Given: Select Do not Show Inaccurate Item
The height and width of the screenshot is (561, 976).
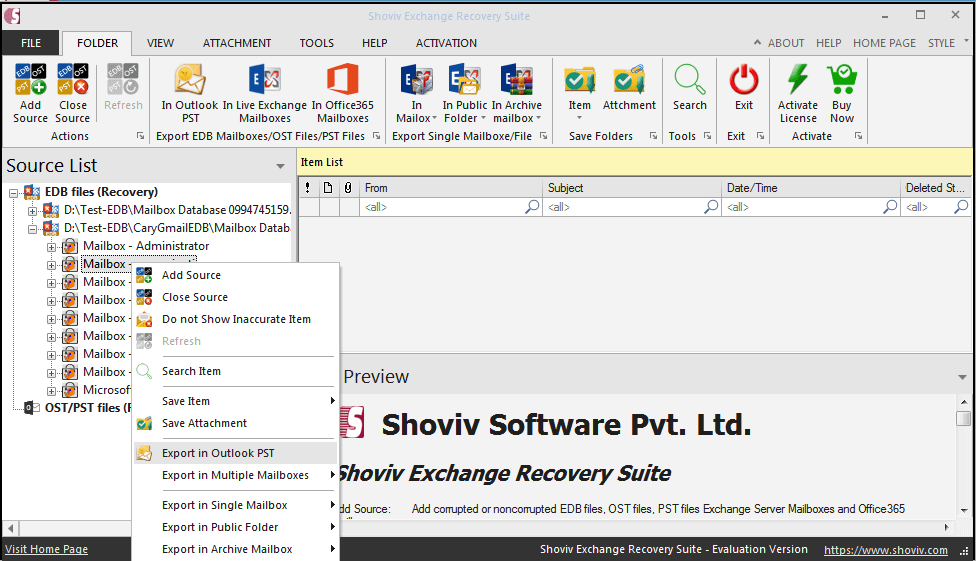Looking at the screenshot, I should click(x=236, y=319).
